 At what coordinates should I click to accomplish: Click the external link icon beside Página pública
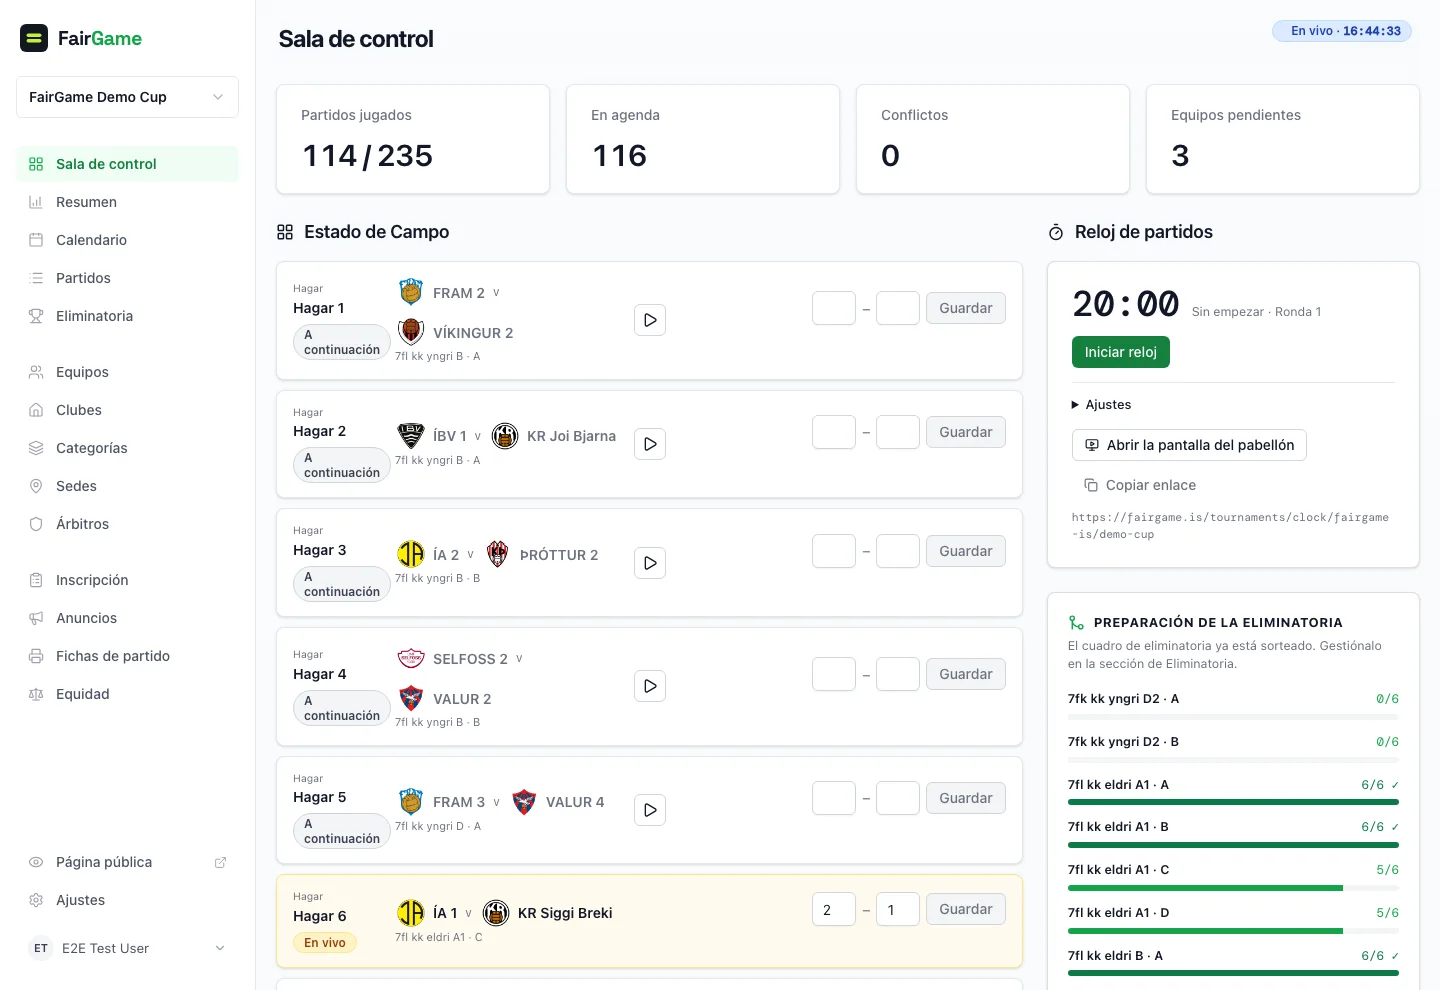(220, 862)
